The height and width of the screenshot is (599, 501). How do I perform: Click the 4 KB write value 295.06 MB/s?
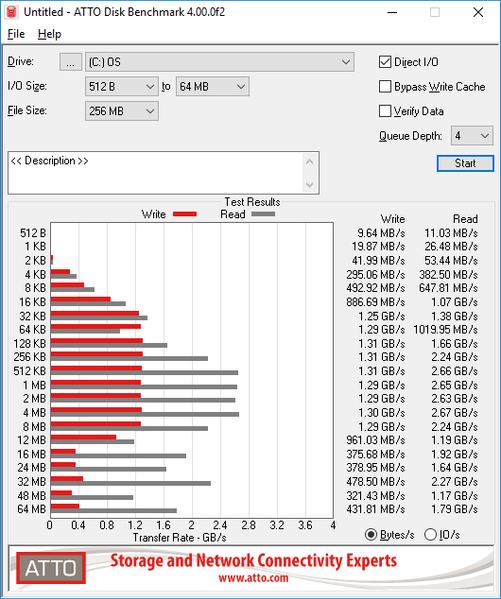click(x=375, y=275)
